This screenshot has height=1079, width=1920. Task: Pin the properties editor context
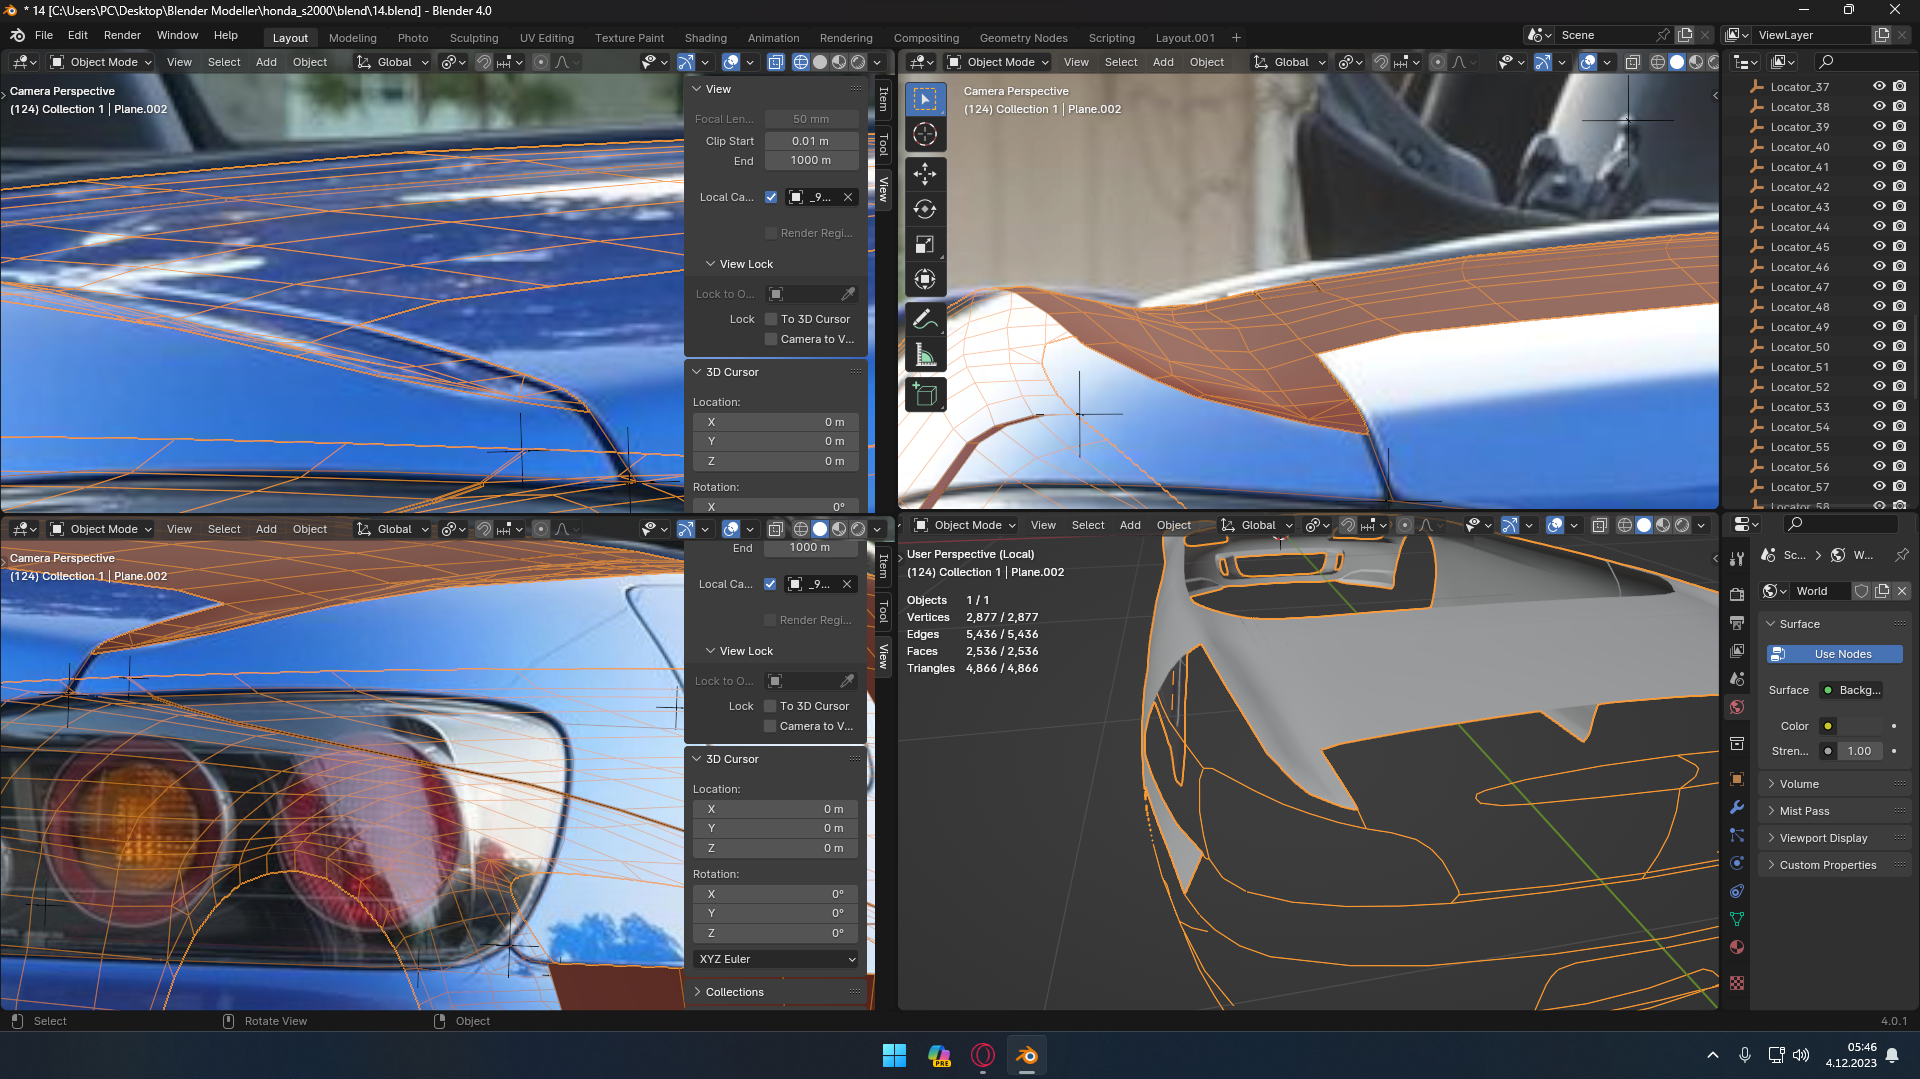(1901, 555)
